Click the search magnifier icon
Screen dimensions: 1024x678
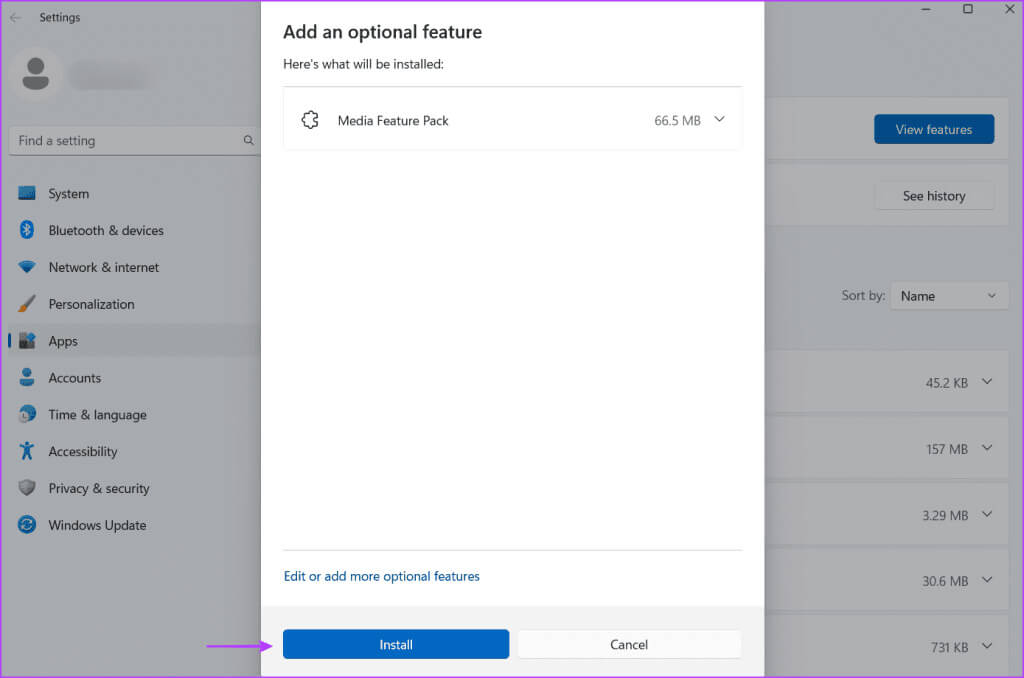click(x=248, y=140)
